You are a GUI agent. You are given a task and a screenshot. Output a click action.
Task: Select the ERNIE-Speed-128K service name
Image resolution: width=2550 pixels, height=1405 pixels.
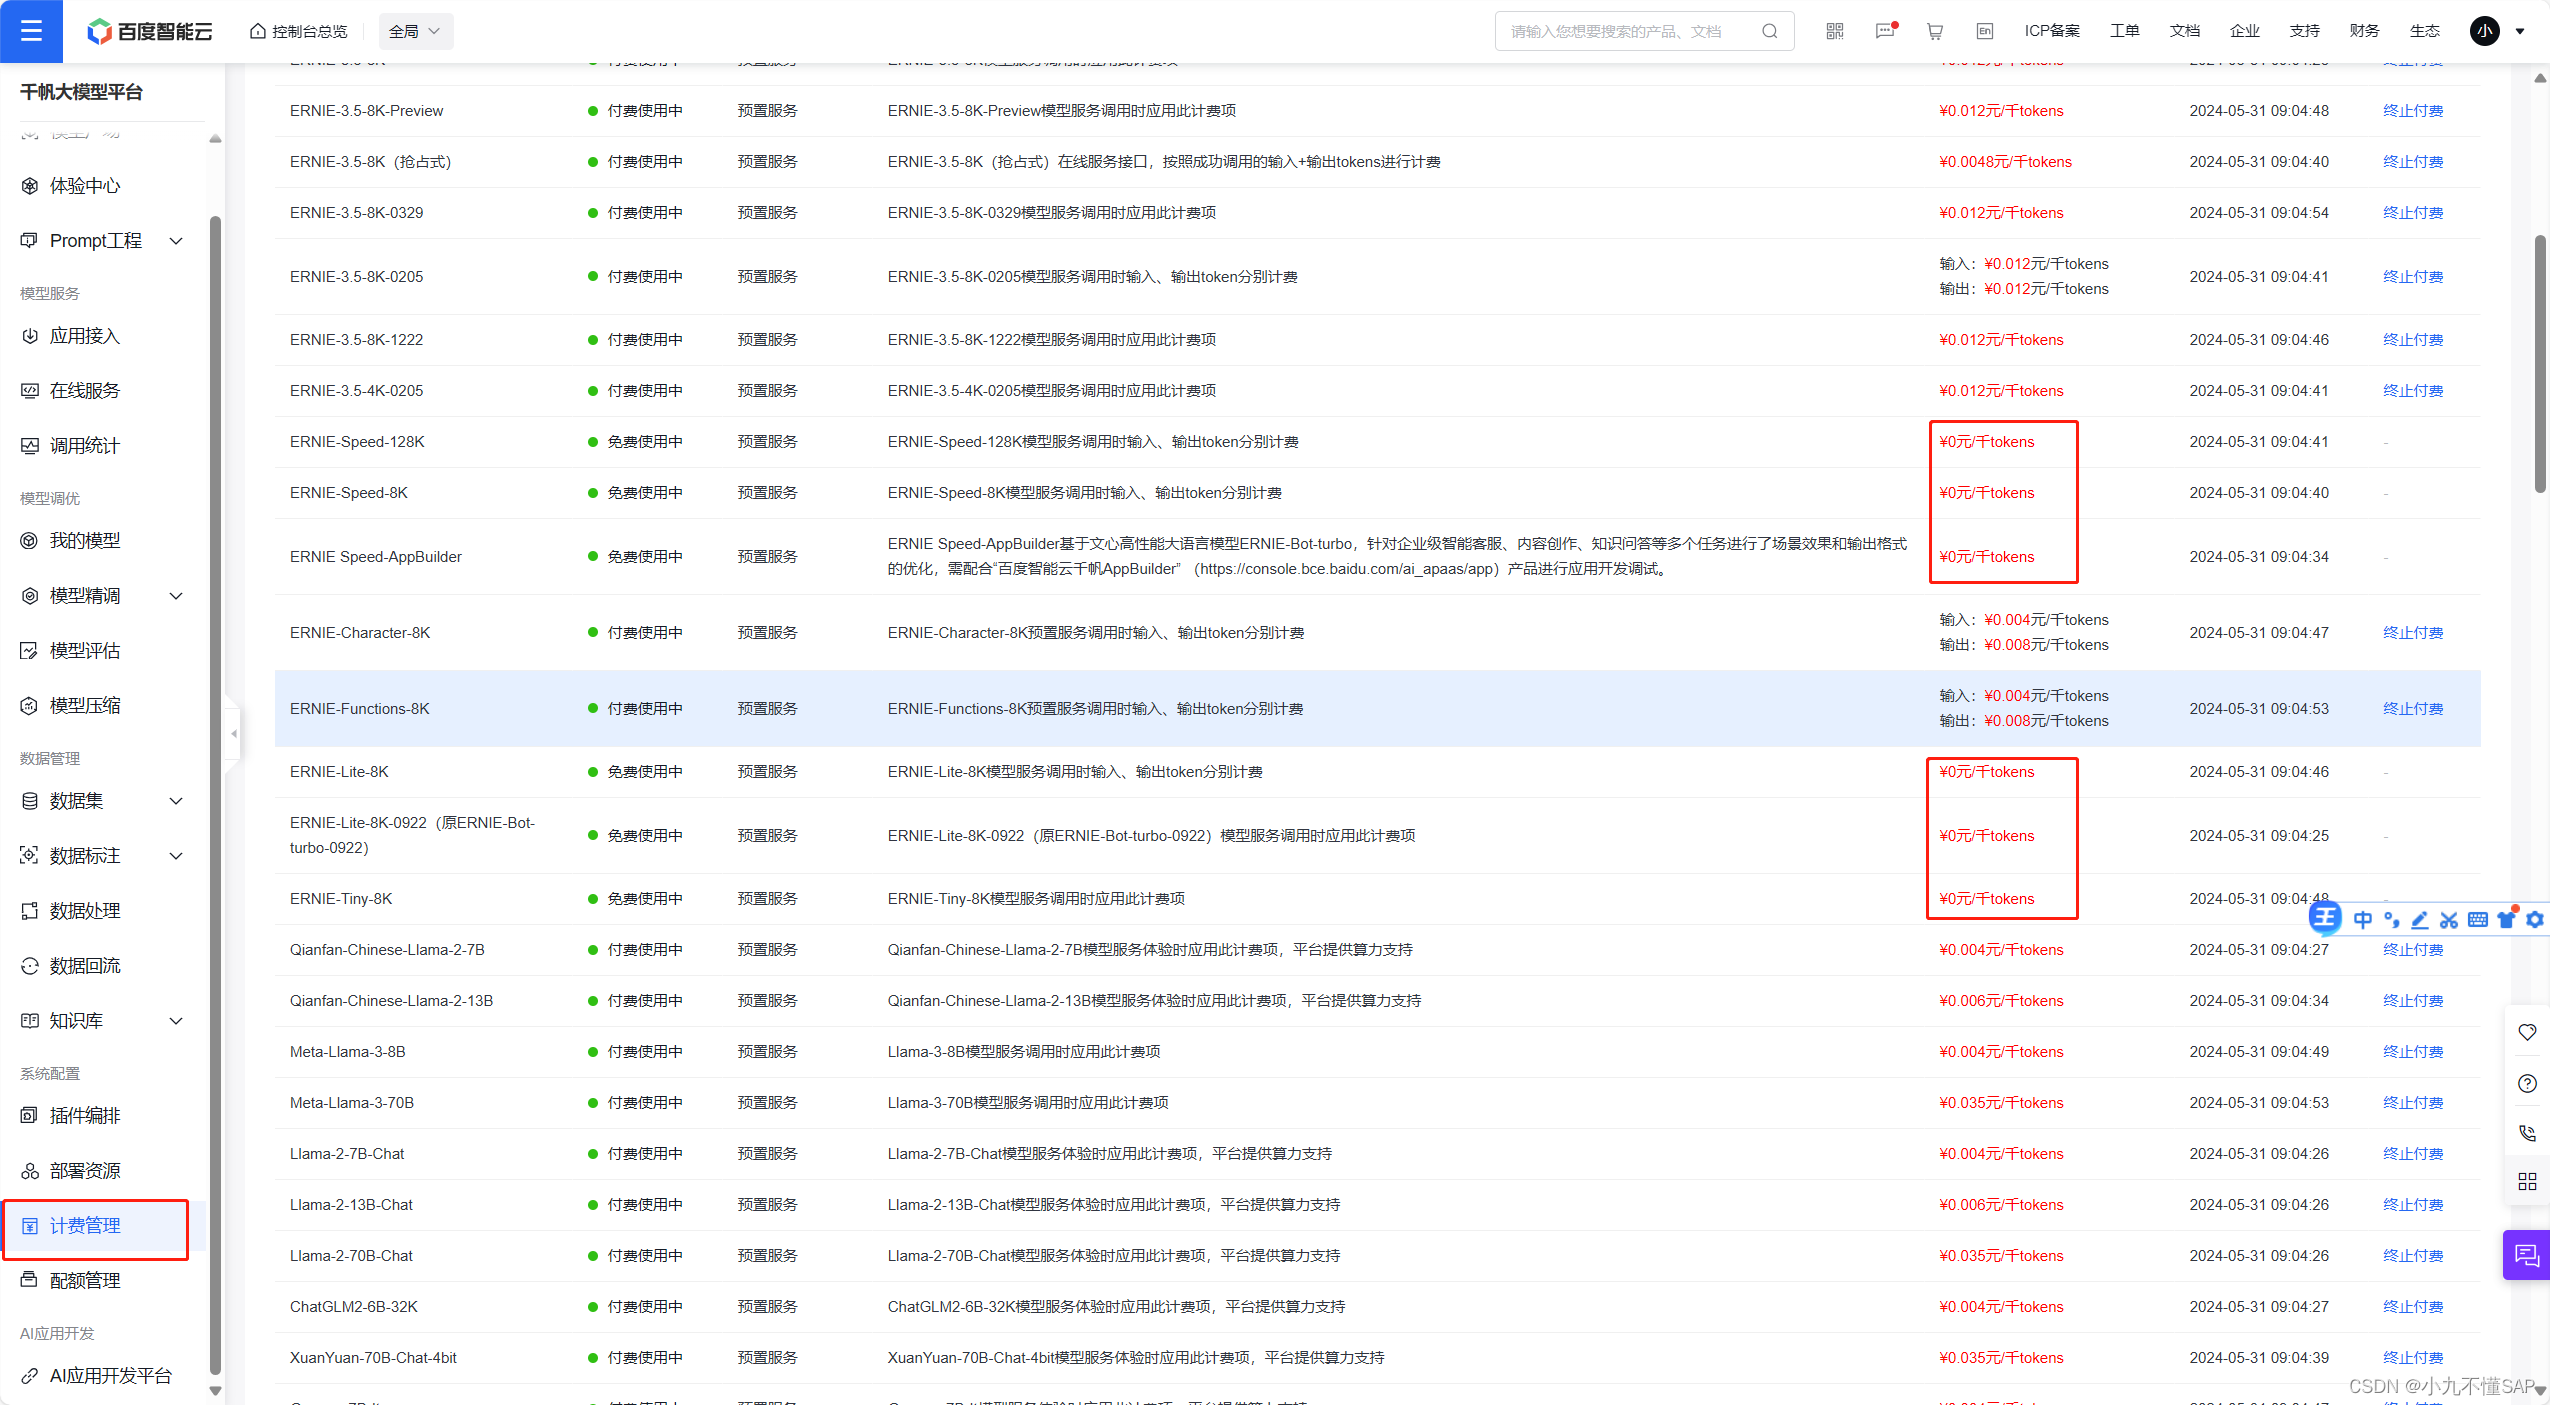tap(357, 442)
